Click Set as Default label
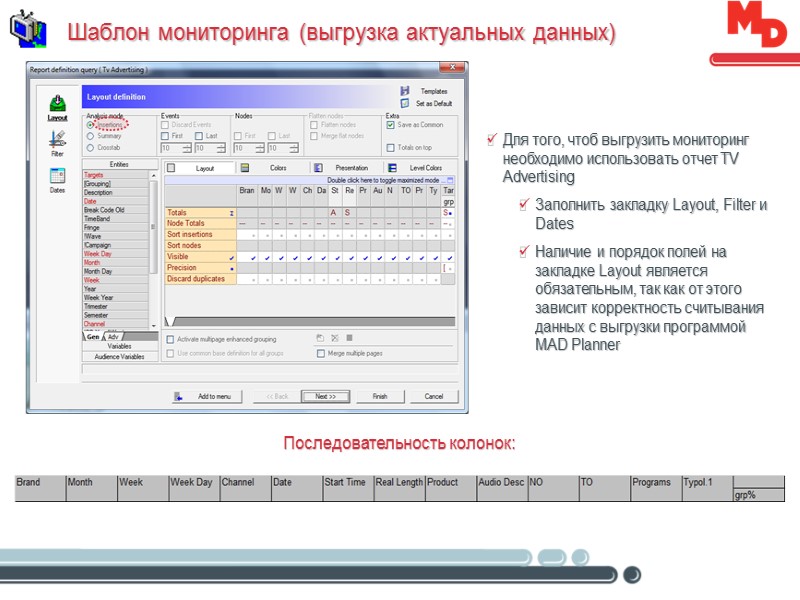800x600 pixels. coord(434,104)
